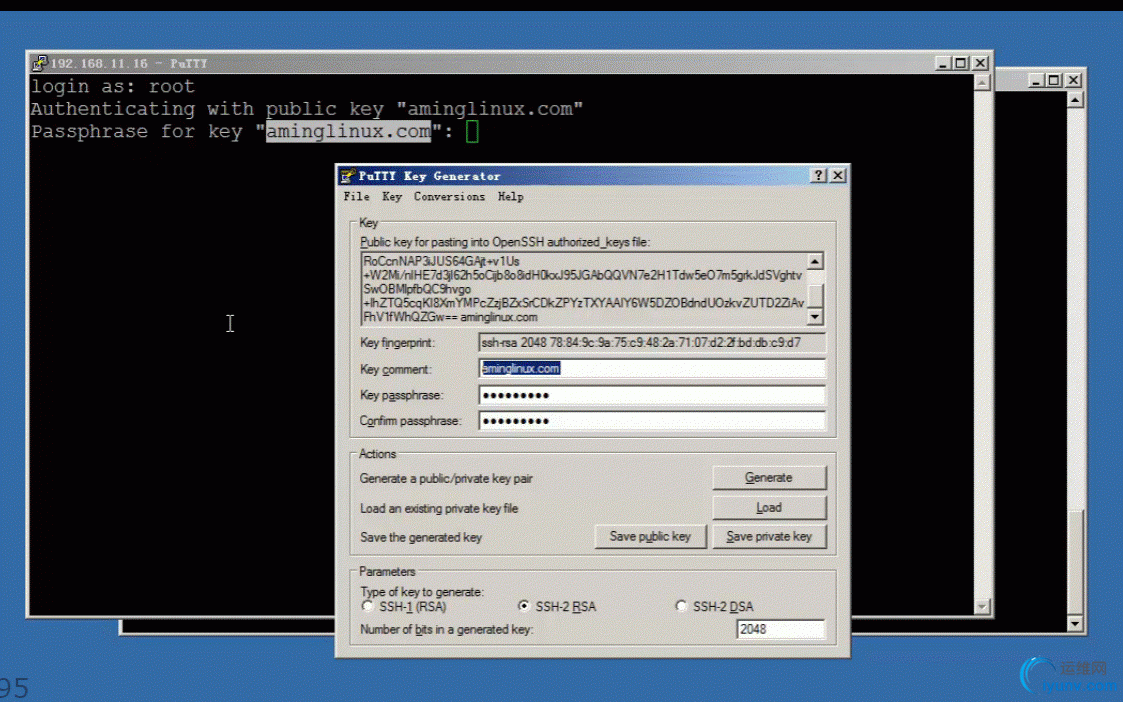Click Save public key
This screenshot has height=702, width=1123.
(x=650, y=537)
